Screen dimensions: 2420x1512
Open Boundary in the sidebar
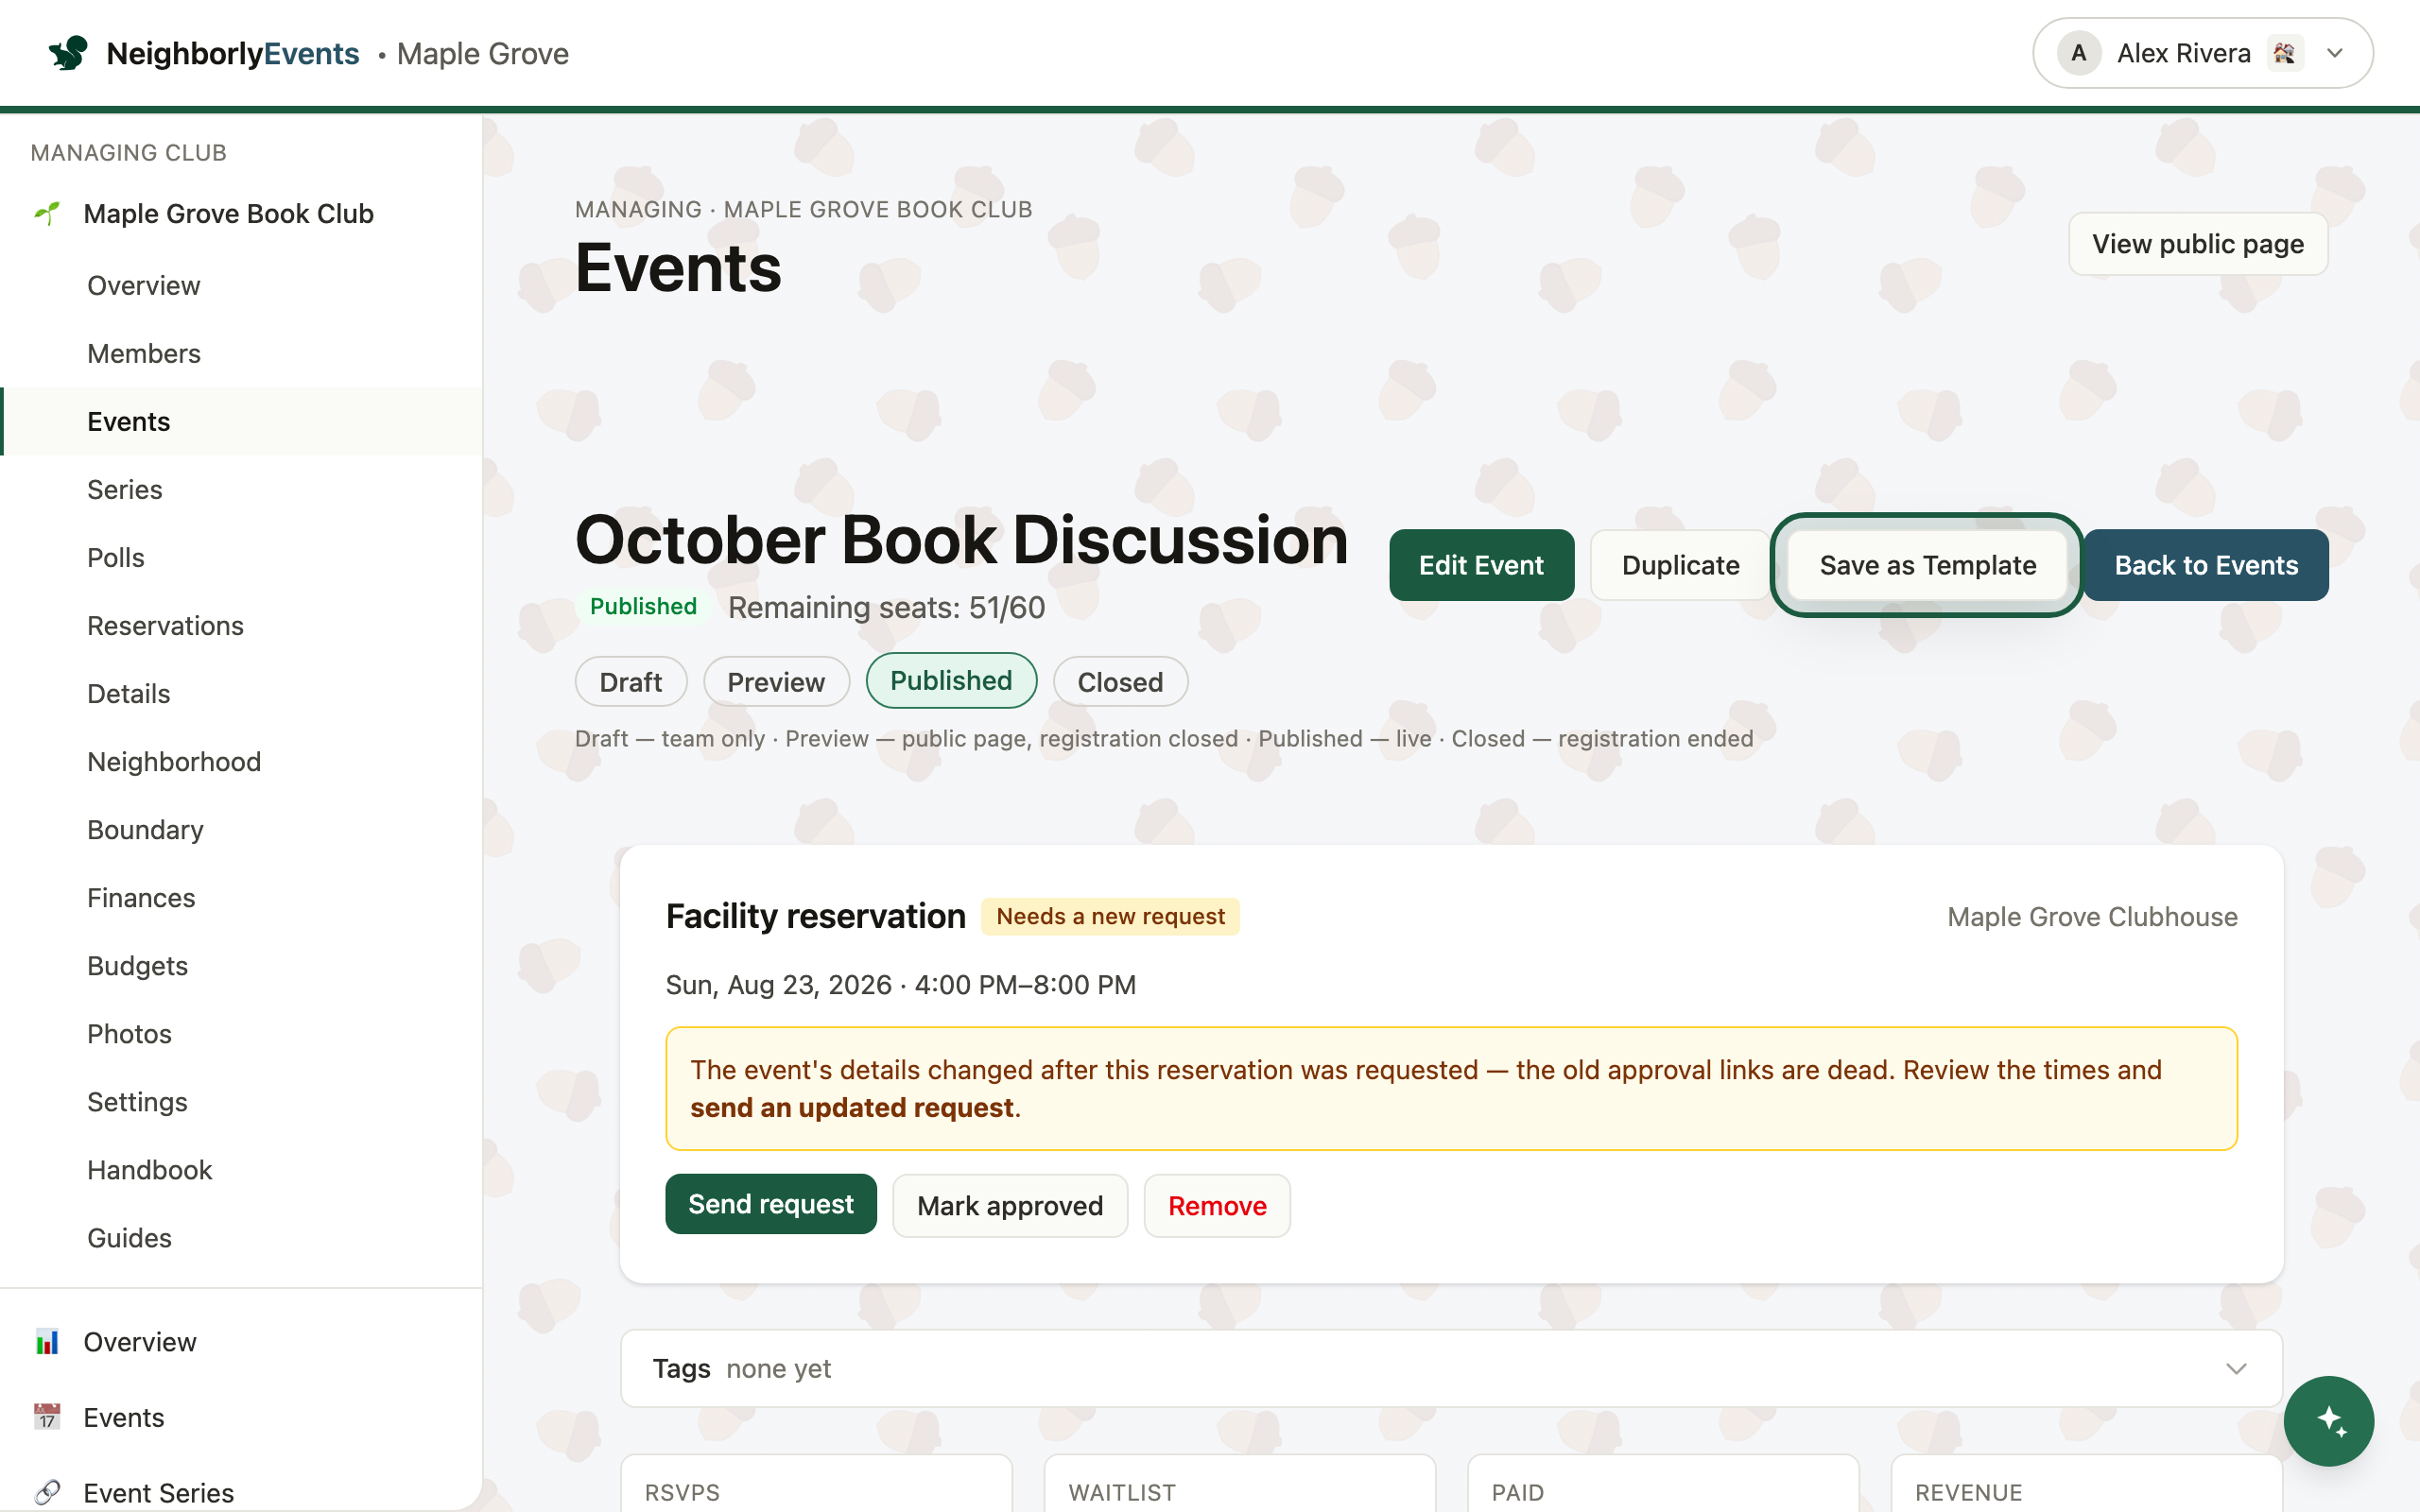tap(241, 829)
